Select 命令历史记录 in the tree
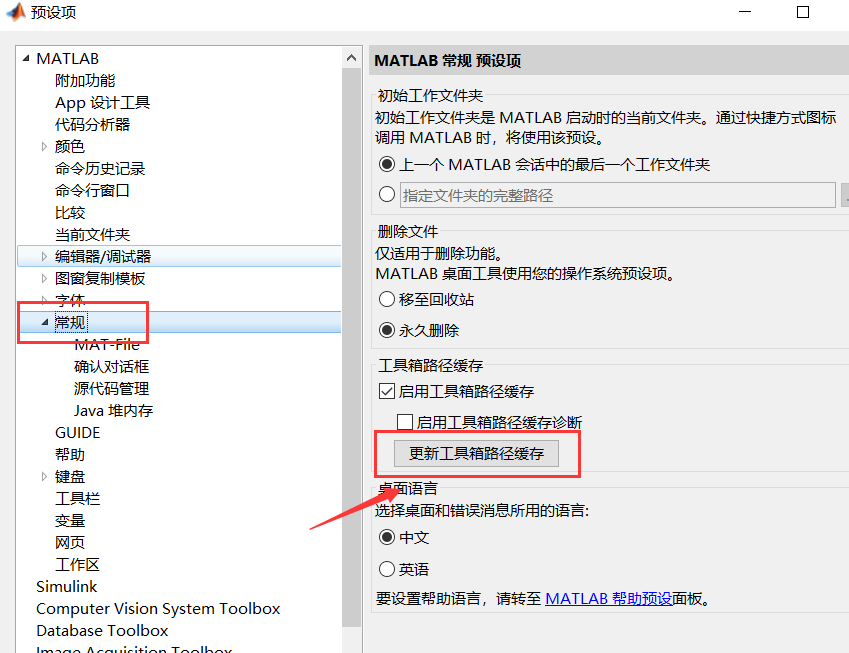This screenshot has width=849, height=653. [100, 169]
